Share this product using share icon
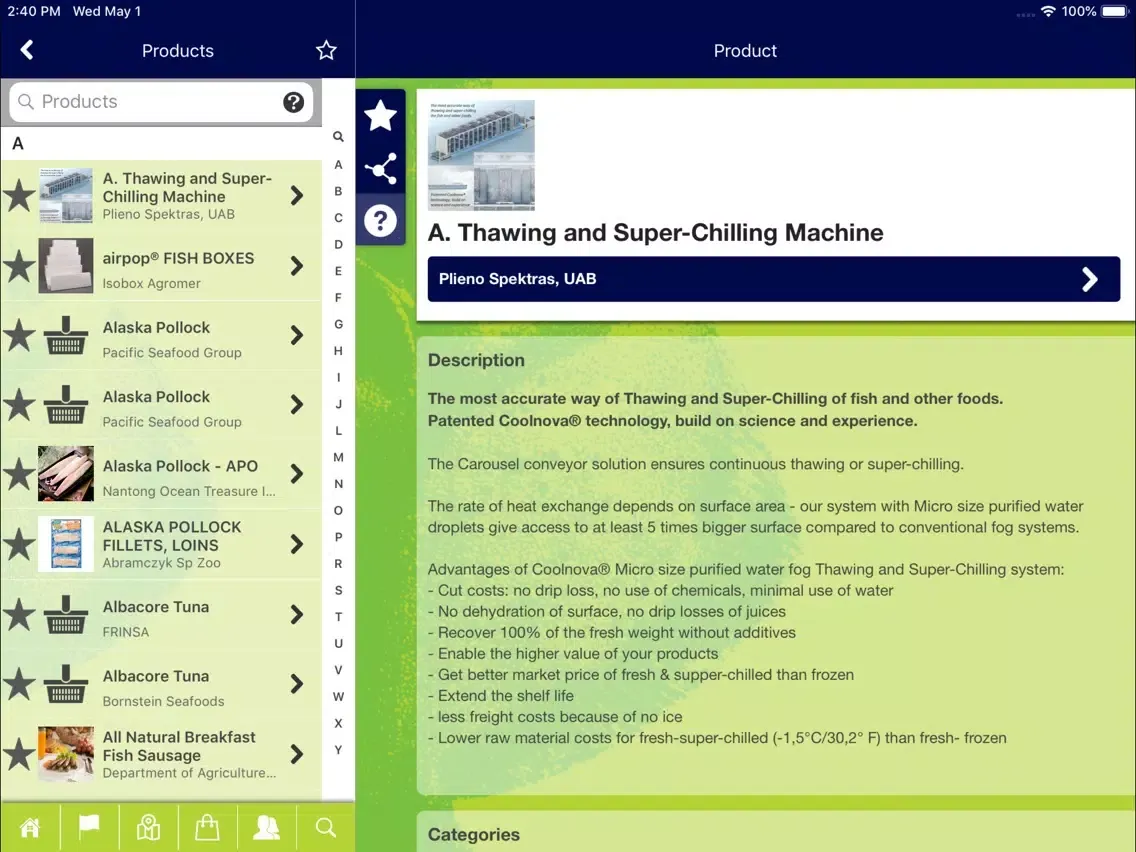This screenshot has height=852, width=1136. (380, 168)
